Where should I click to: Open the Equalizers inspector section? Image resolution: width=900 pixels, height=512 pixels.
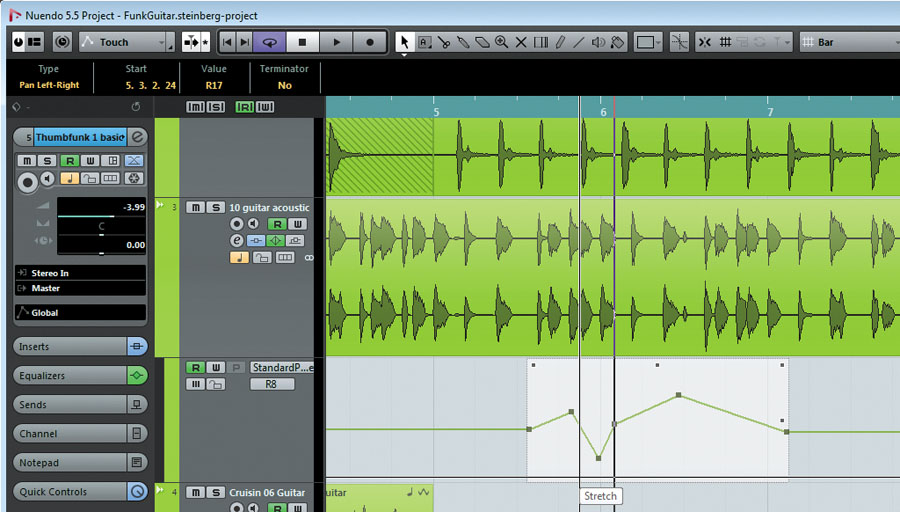(70, 376)
